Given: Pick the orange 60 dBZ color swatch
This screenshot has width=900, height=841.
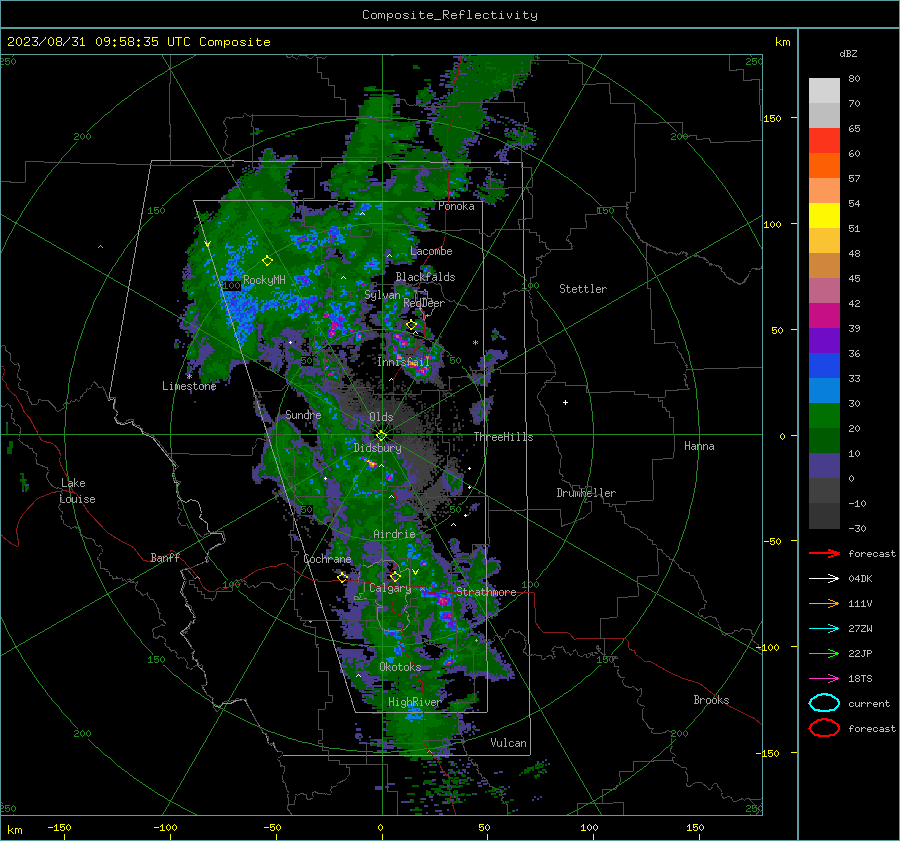Looking at the screenshot, I should (x=824, y=165).
